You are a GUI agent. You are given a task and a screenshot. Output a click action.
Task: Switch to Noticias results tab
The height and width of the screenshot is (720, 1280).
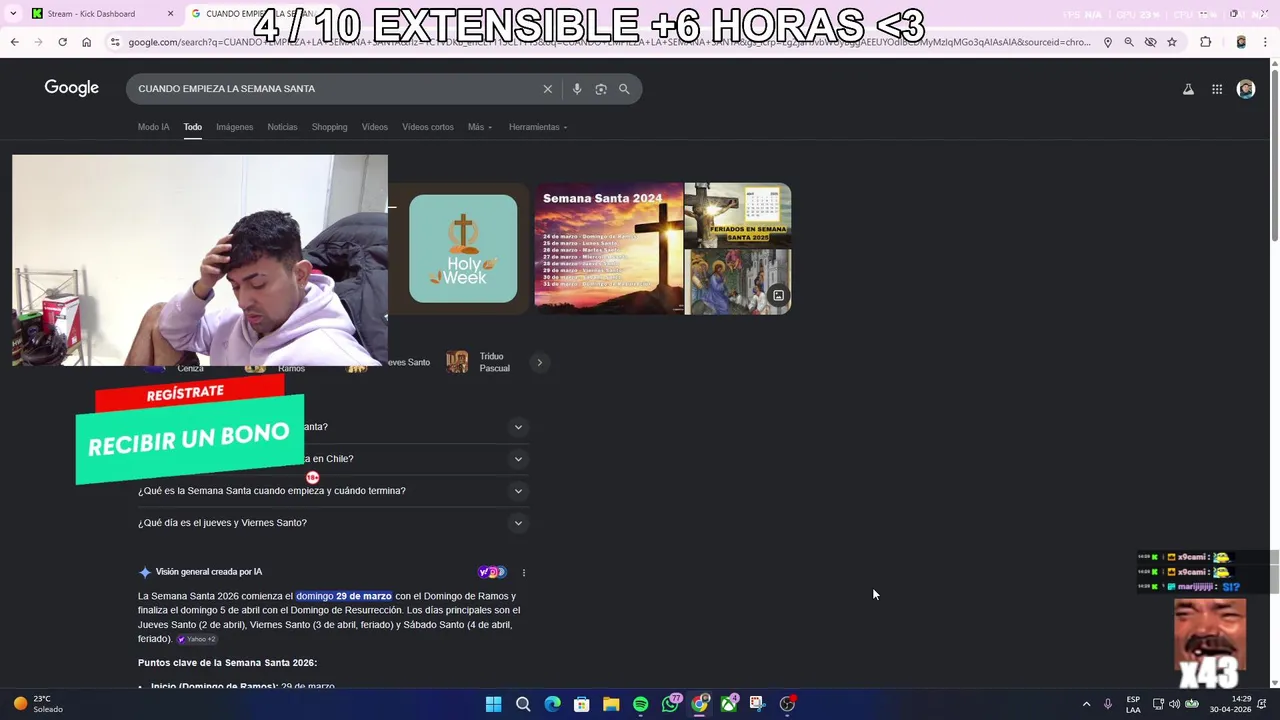point(282,127)
